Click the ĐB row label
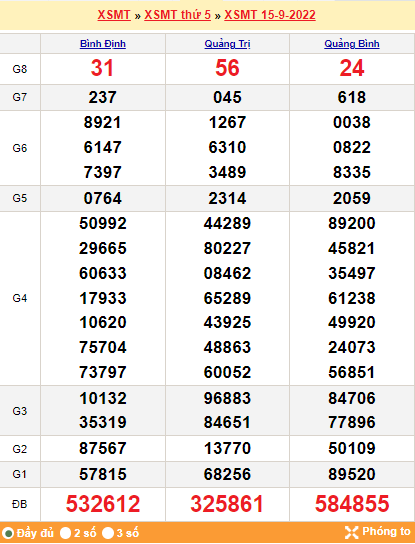This screenshot has width=415, height=544. (19, 504)
